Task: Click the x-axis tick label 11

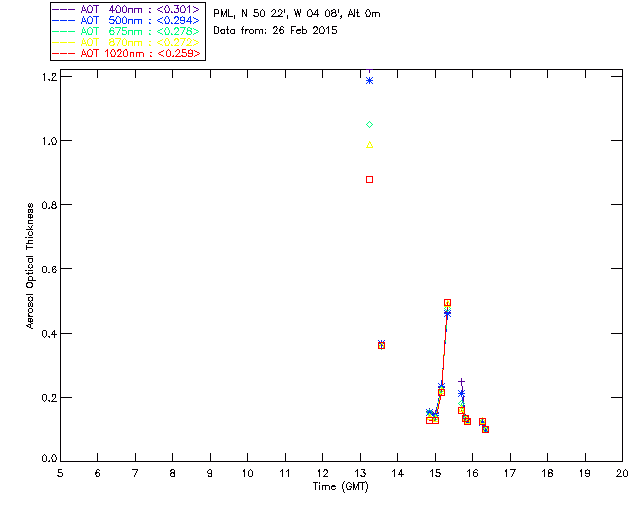Action: (x=285, y=473)
